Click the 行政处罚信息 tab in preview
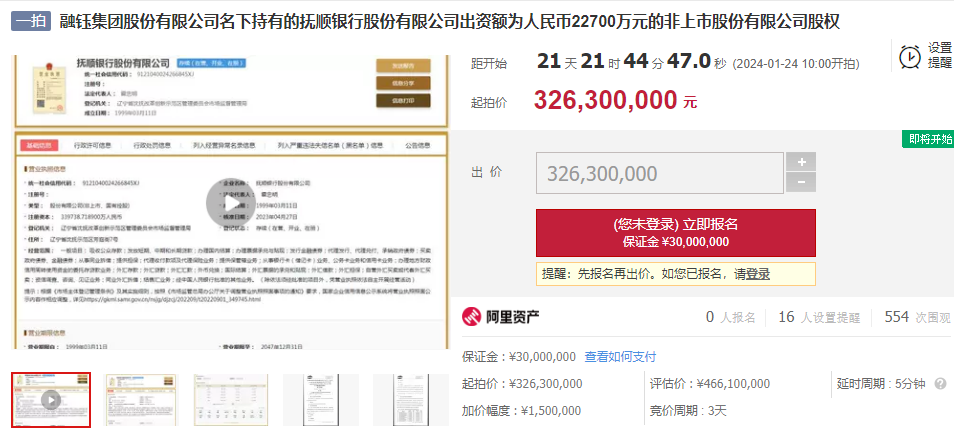954x446 pixels. point(151,145)
